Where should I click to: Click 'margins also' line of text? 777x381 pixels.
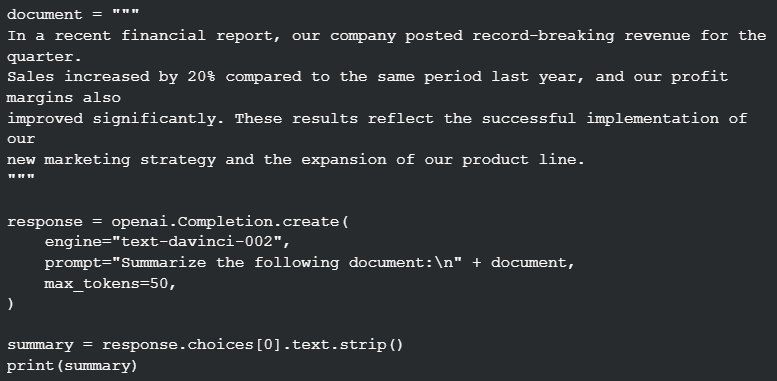(x=63, y=98)
